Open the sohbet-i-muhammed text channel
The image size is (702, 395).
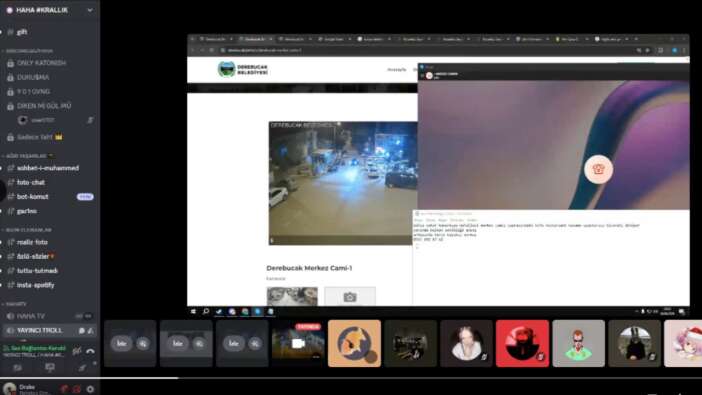click(x=49, y=168)
